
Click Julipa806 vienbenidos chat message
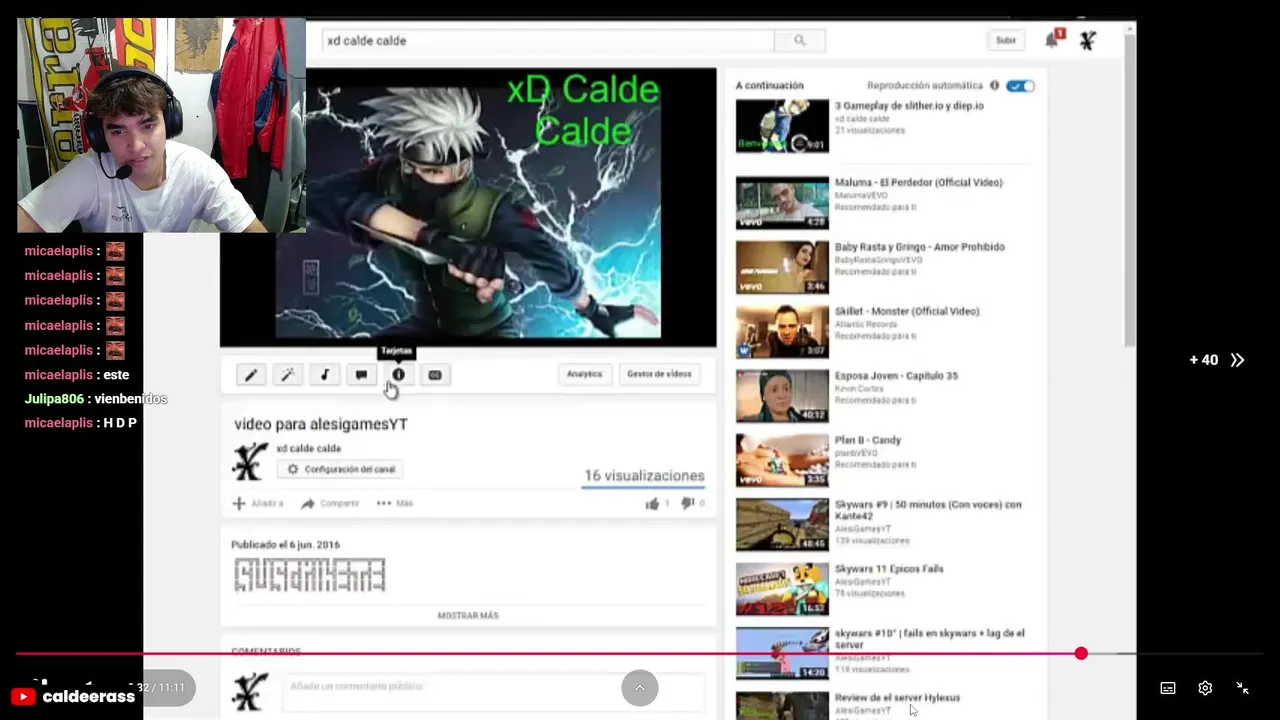[96, 399]
